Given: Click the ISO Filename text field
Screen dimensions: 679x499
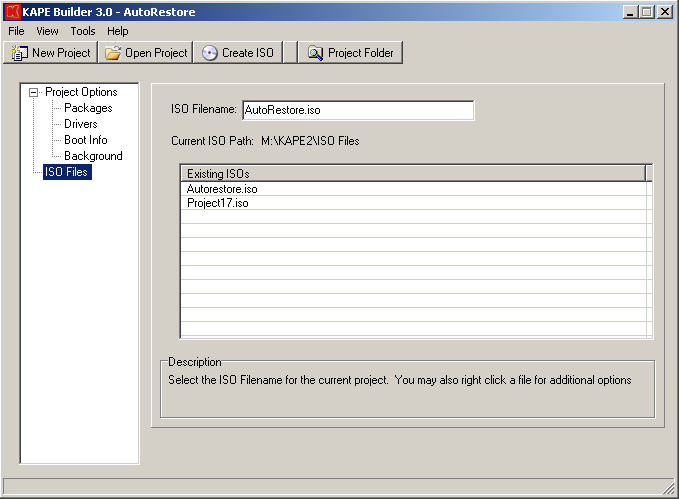Looking at the screenshot, I should (357, 110).
